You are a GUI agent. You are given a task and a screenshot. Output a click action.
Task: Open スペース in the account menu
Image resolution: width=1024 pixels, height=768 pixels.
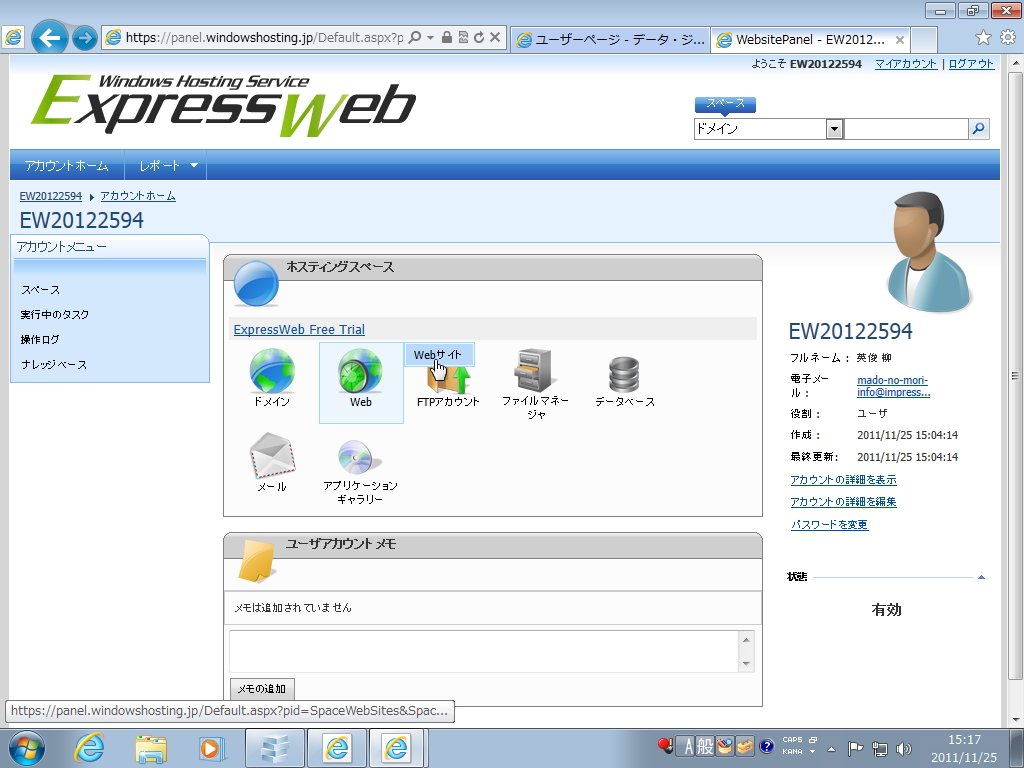(x=40, y=290)
